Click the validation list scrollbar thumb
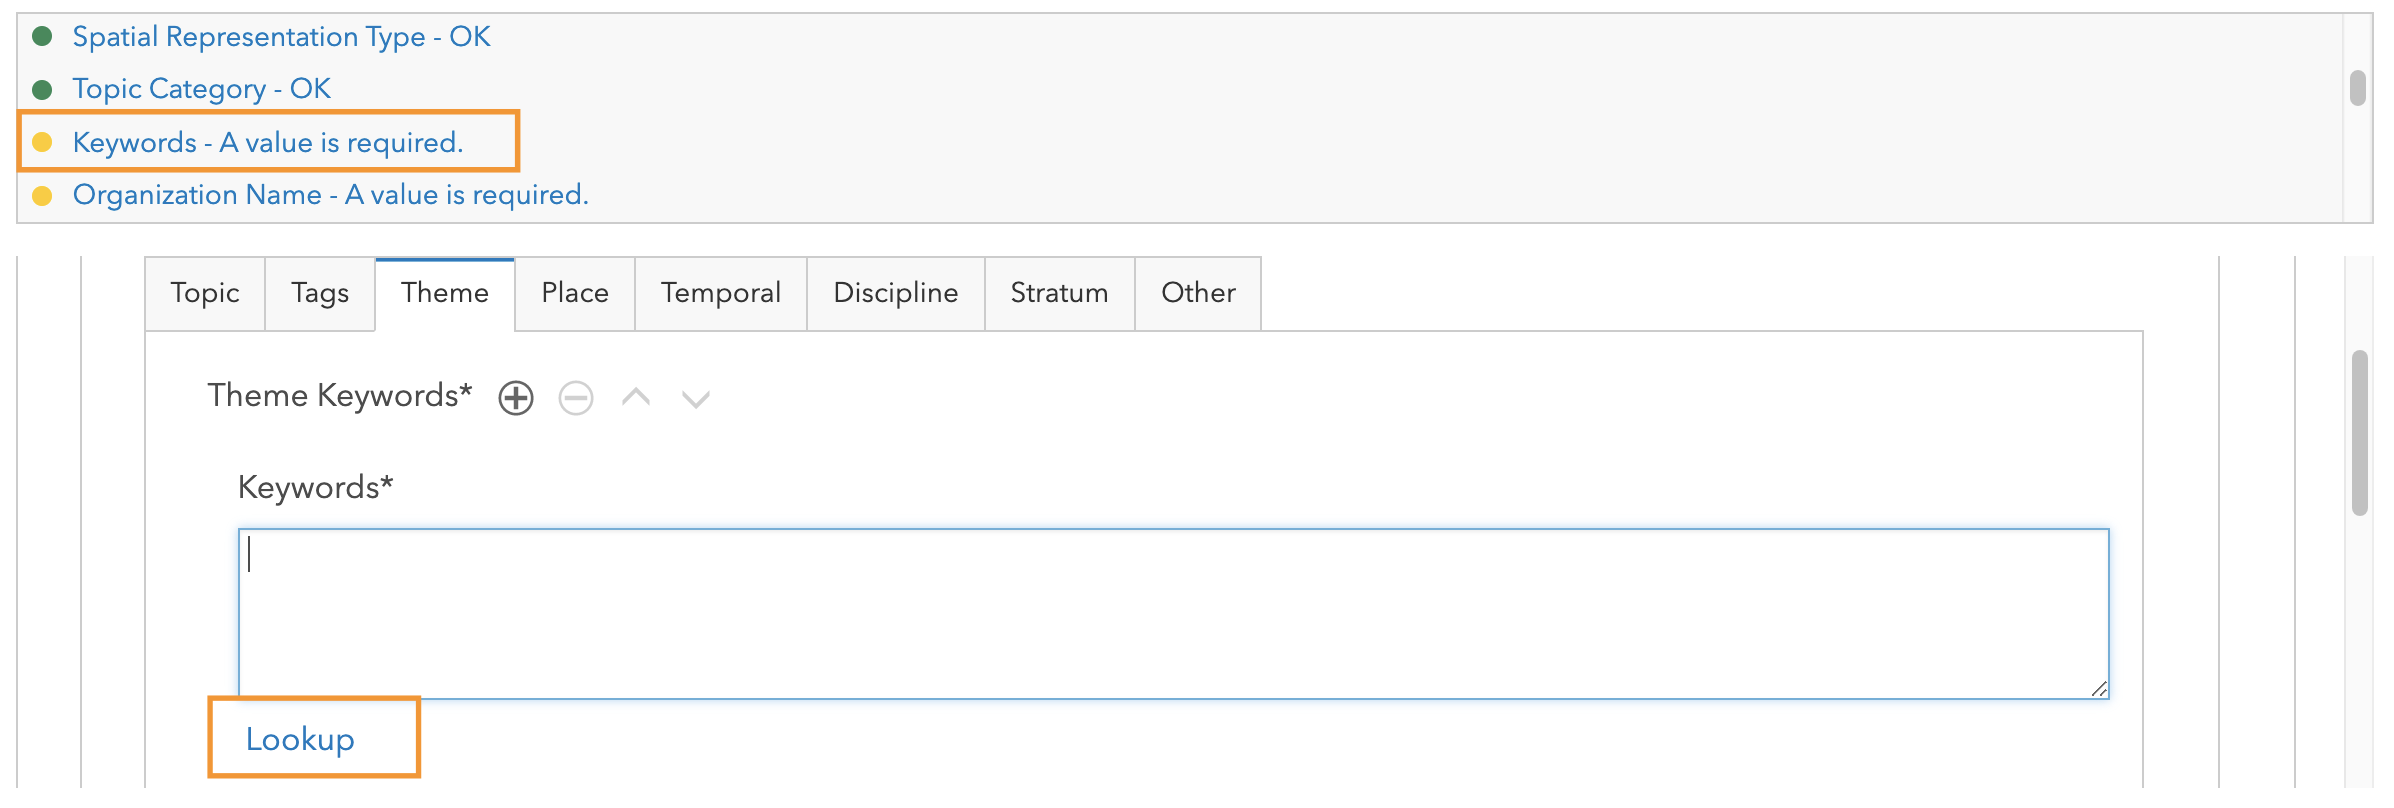The height and width of the screenshot is (808, 2394). 2358,88
